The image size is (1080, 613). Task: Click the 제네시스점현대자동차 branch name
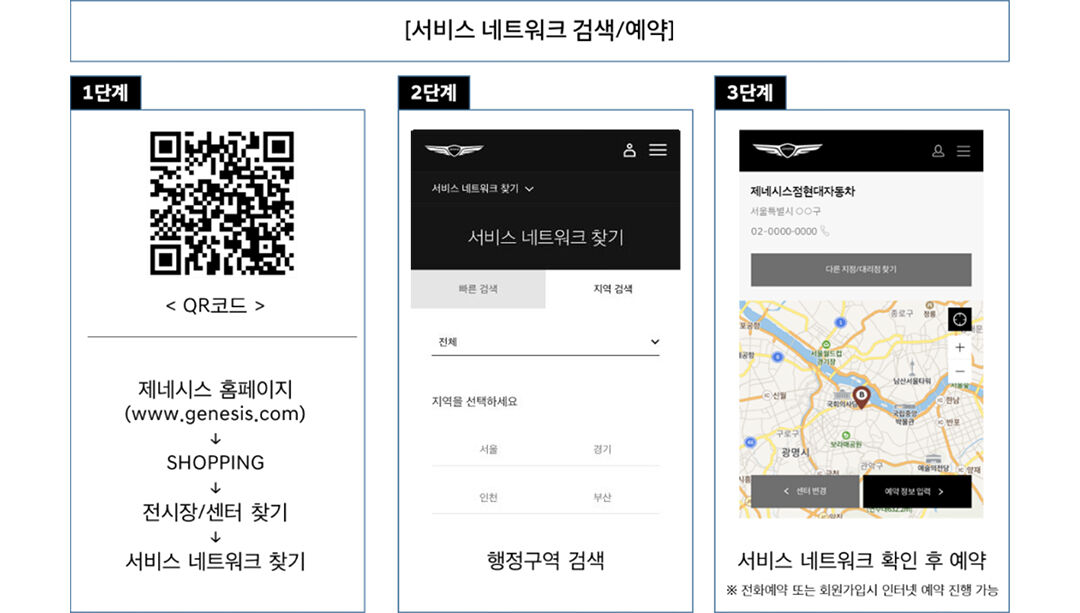pos(802,191)
